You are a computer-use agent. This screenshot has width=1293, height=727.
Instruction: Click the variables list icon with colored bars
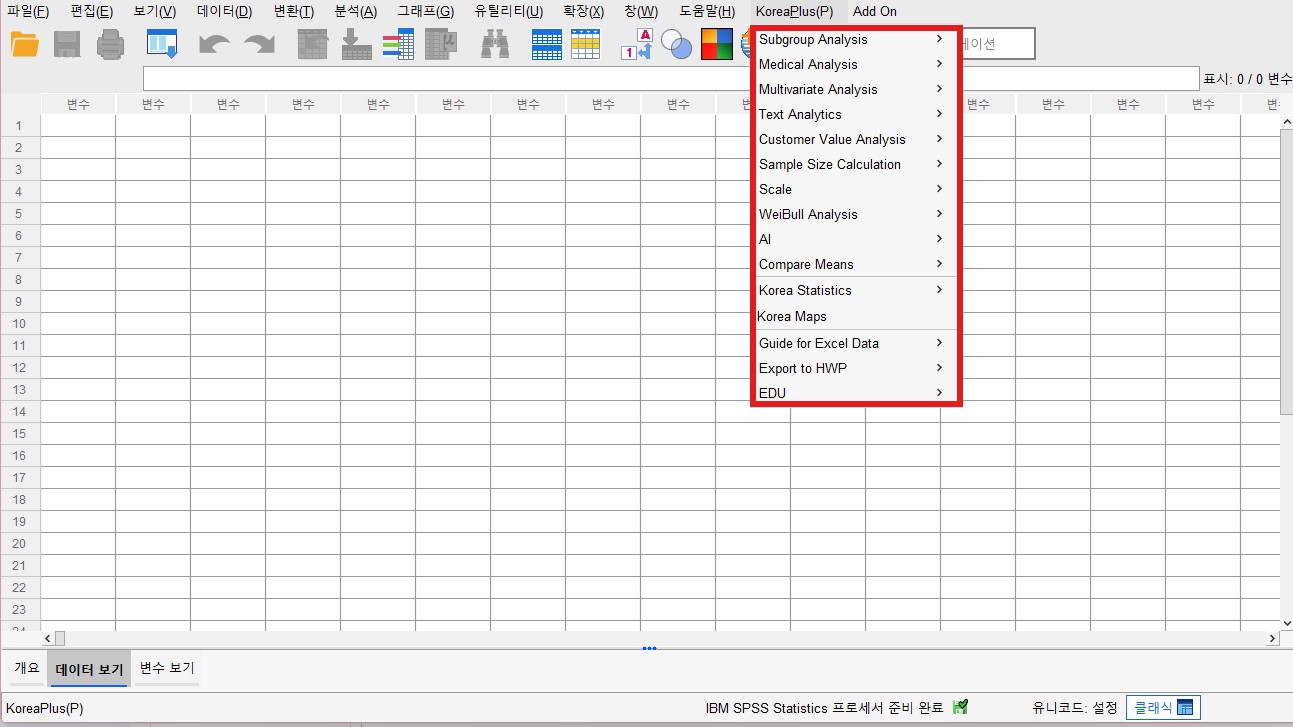pos(398,44)
